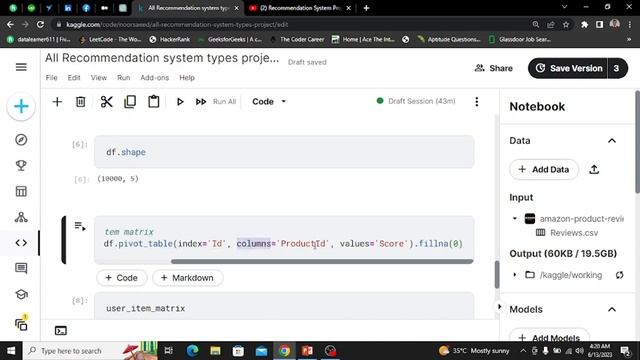Screen dimensions: 640x360
Task: Open the Edit menu
Action: [x=74, y=78]
